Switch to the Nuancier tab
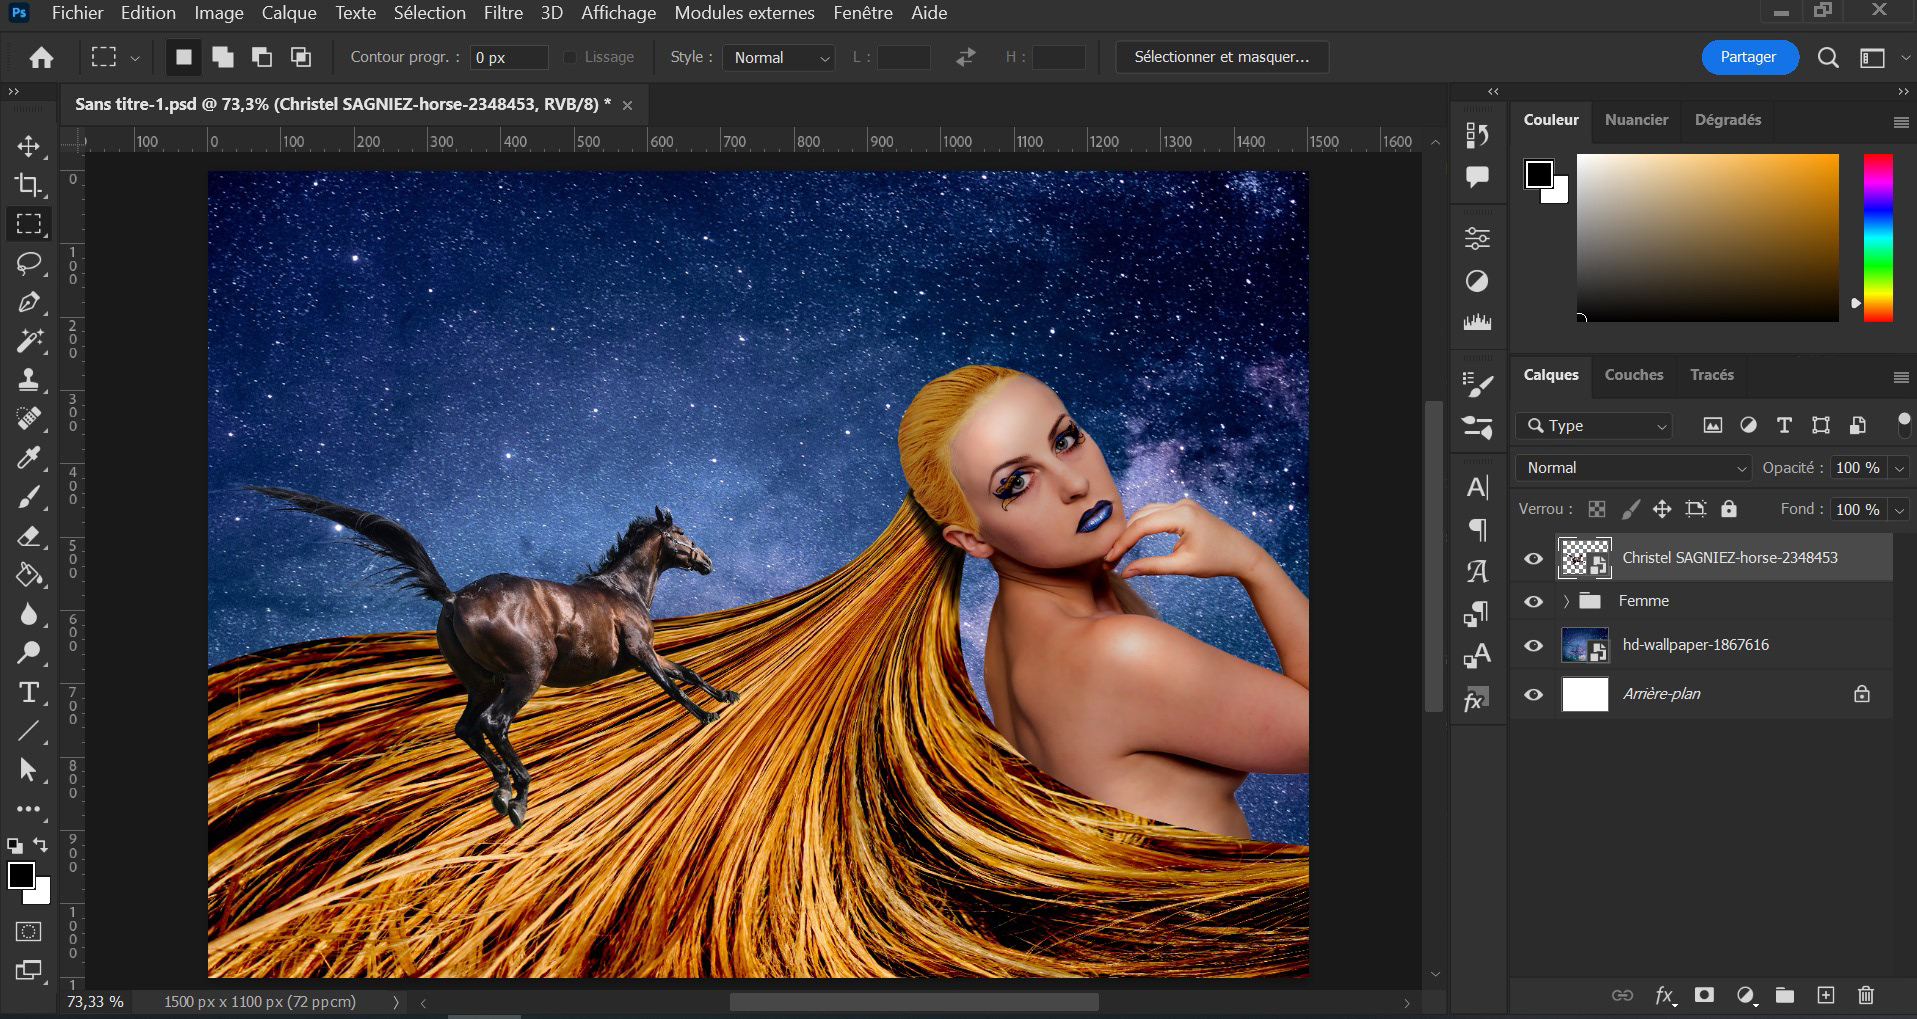This screenshot has height=1019, width=1917. pos(1636,120)
